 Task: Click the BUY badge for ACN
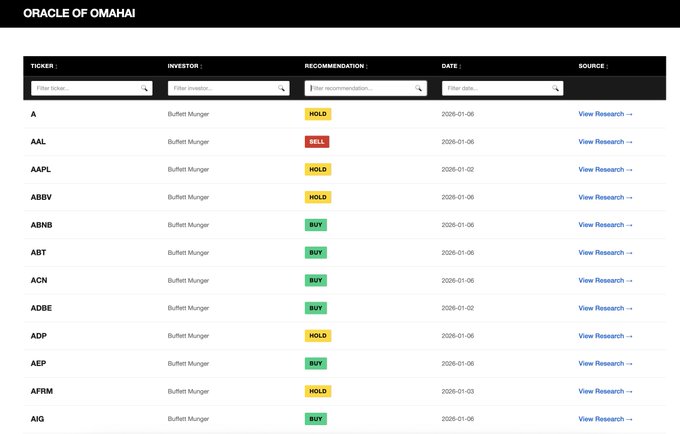316,281
